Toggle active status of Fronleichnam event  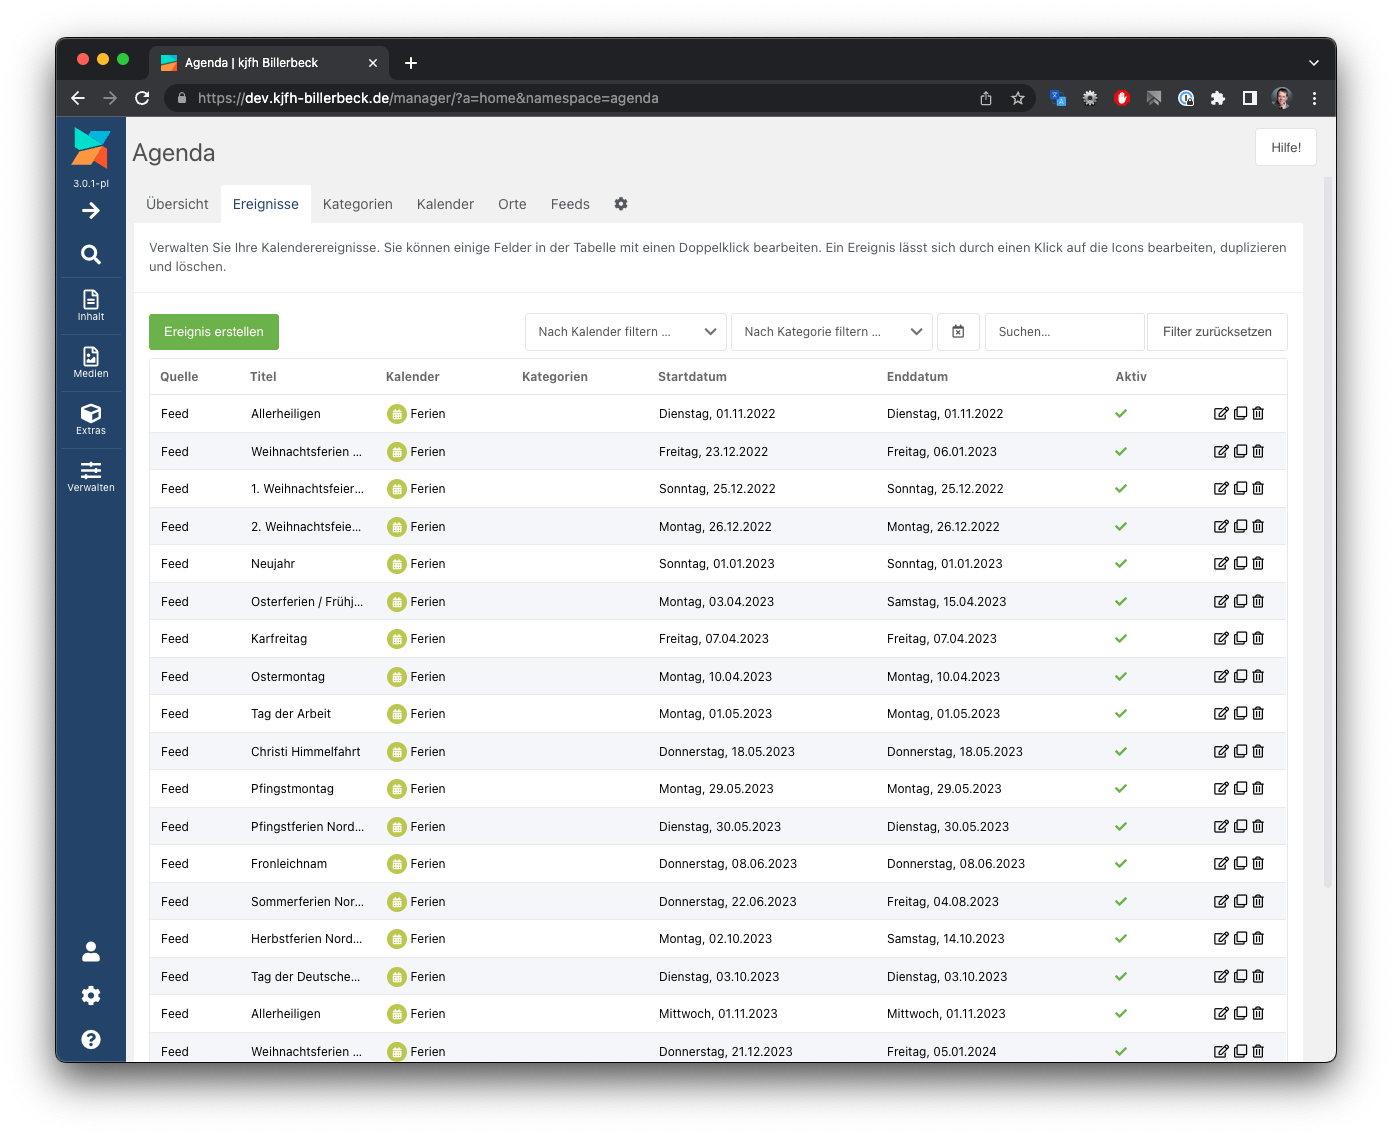(1121, 864)
